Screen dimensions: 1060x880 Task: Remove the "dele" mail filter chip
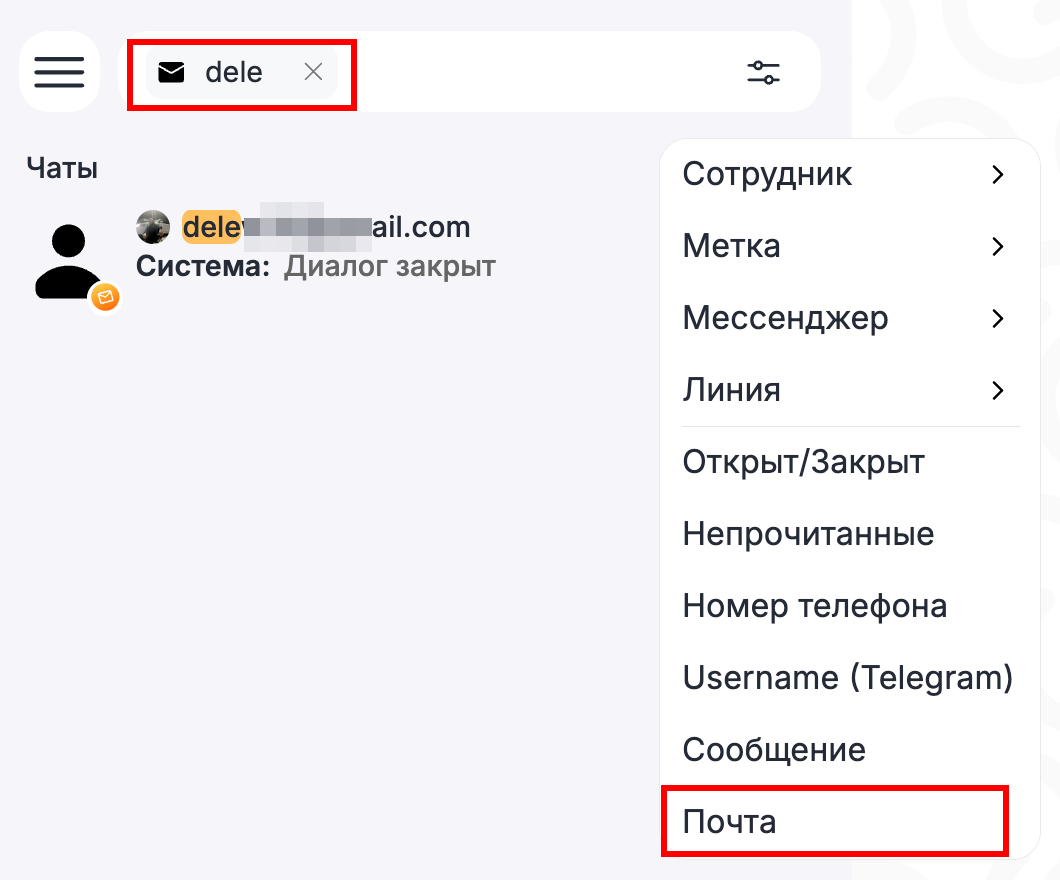tap(313, 72)
